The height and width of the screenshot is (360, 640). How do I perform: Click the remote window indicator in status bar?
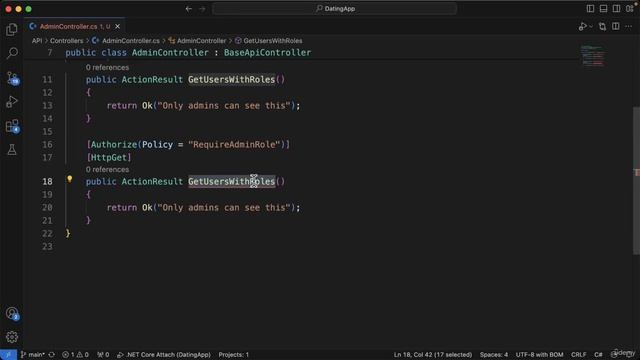click(8, 355)
